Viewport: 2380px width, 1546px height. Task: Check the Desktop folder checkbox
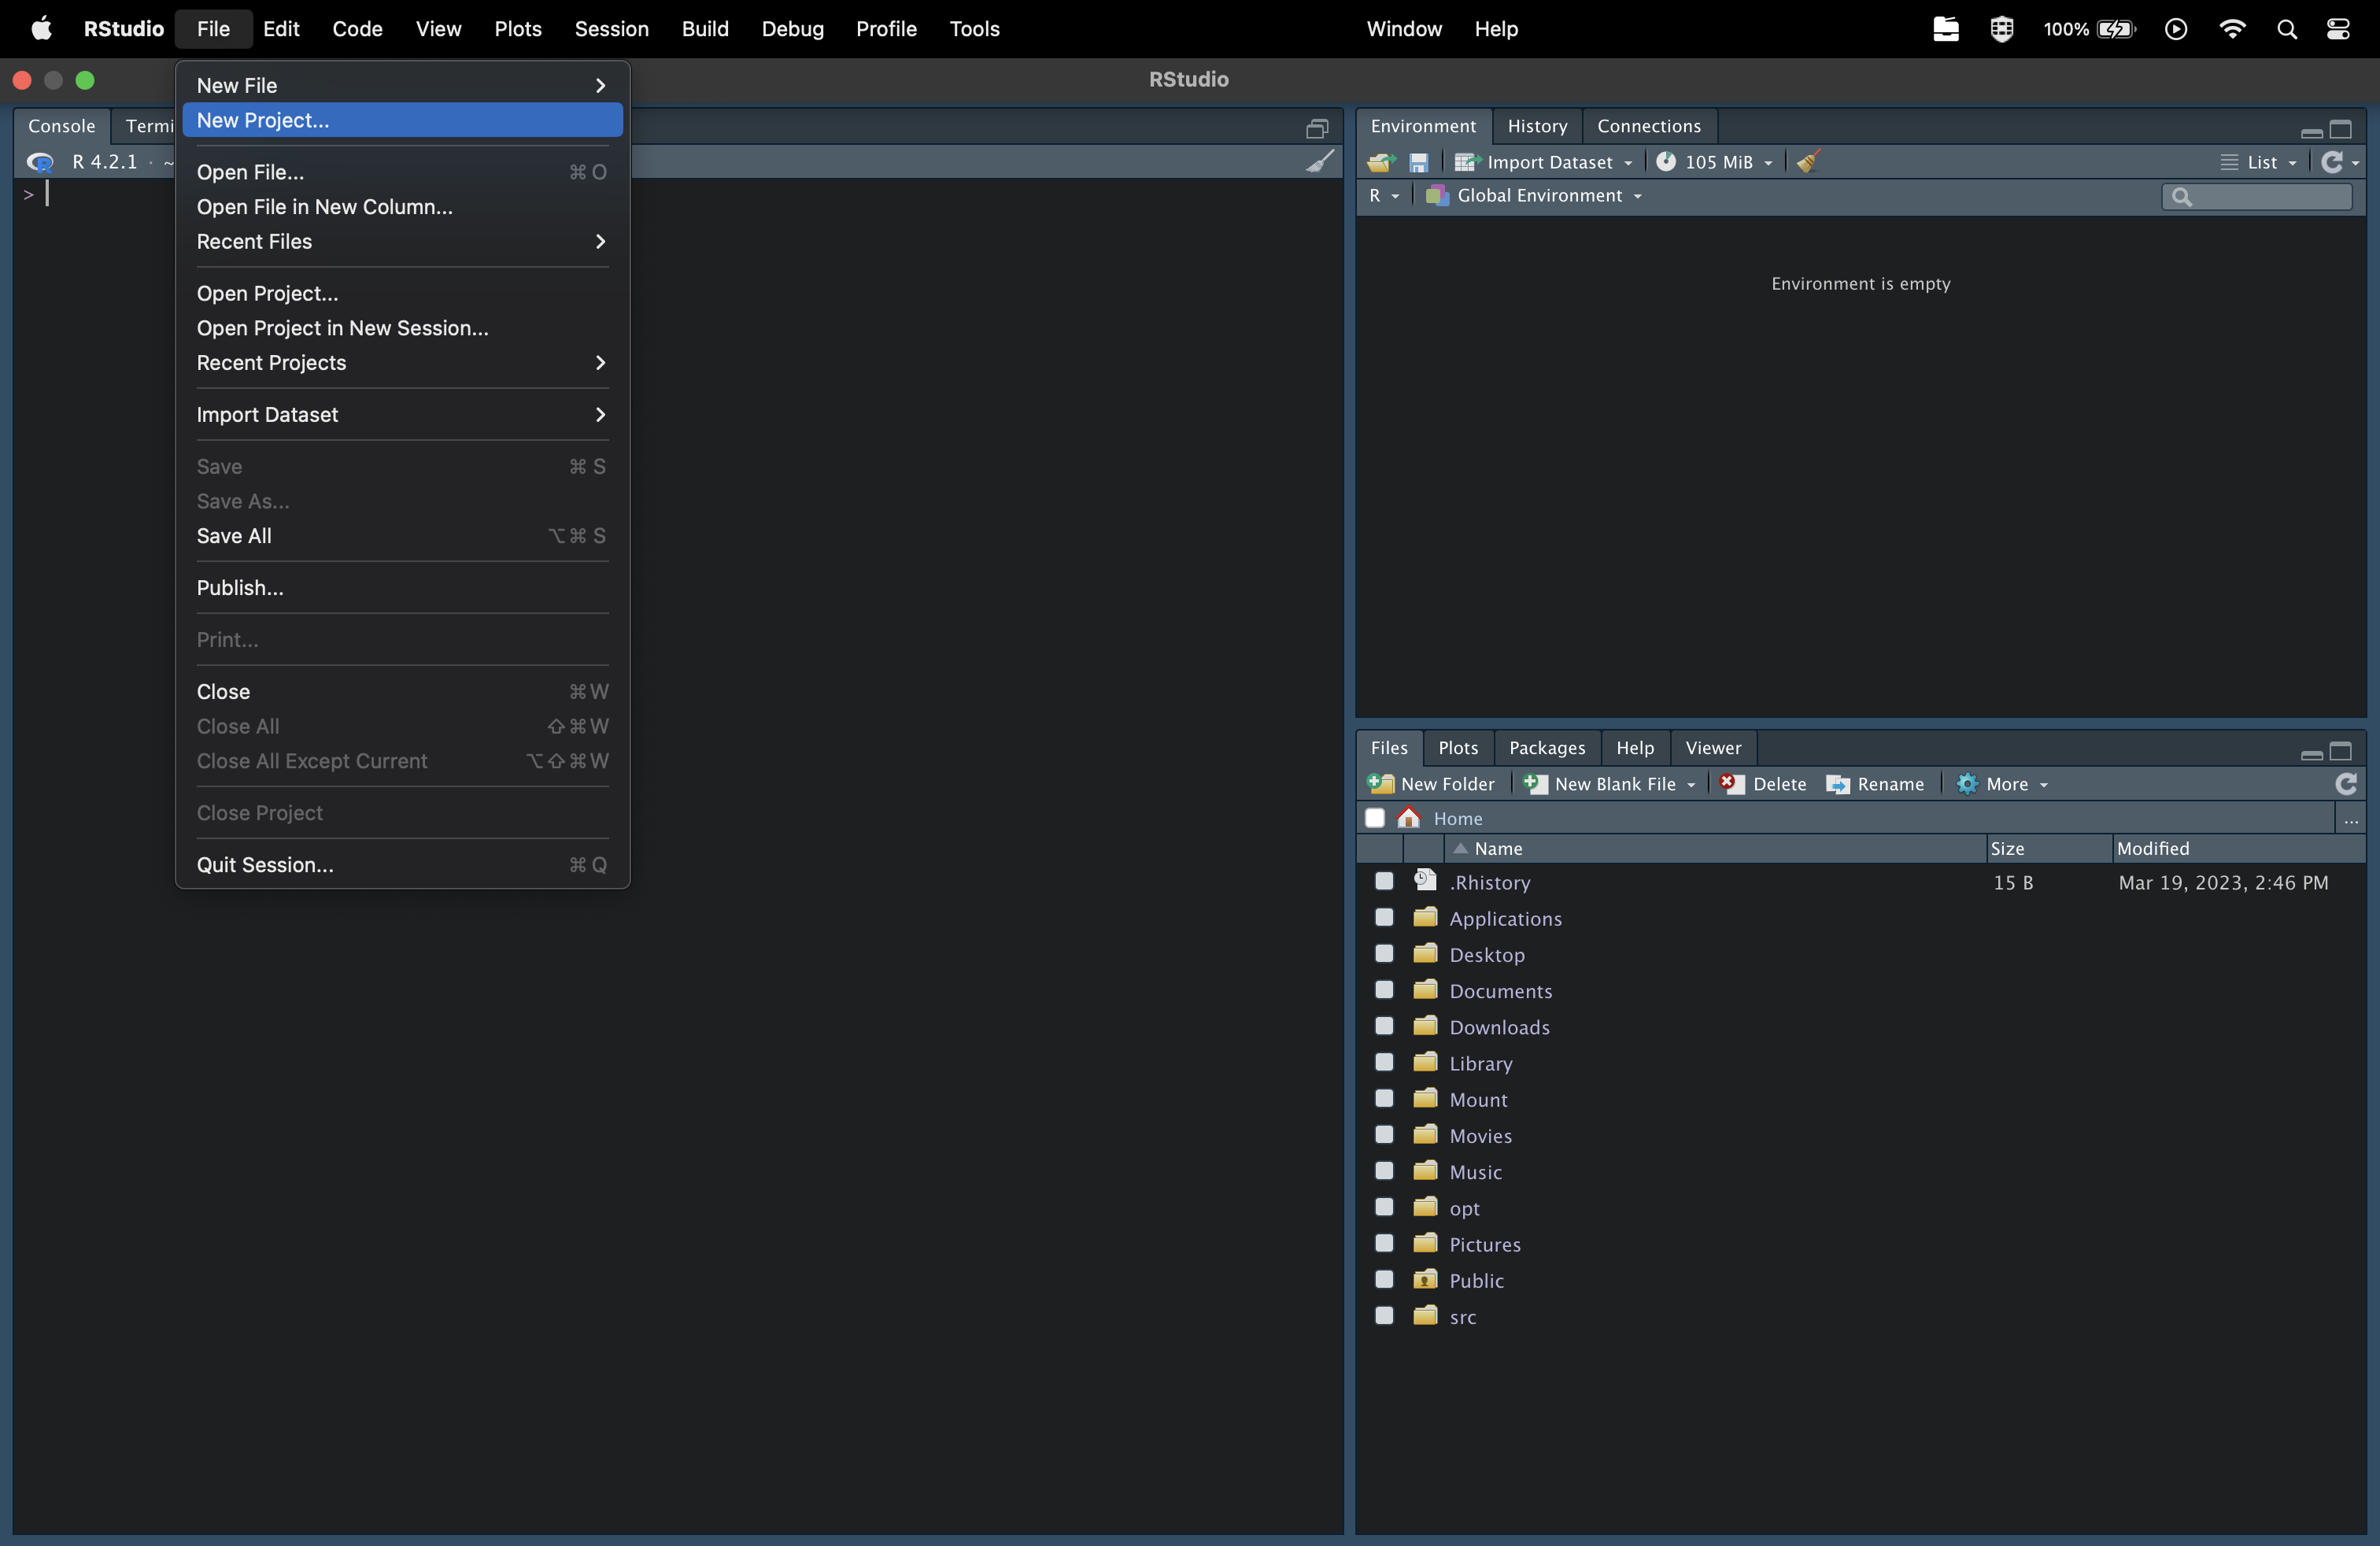pos(1384,953)
